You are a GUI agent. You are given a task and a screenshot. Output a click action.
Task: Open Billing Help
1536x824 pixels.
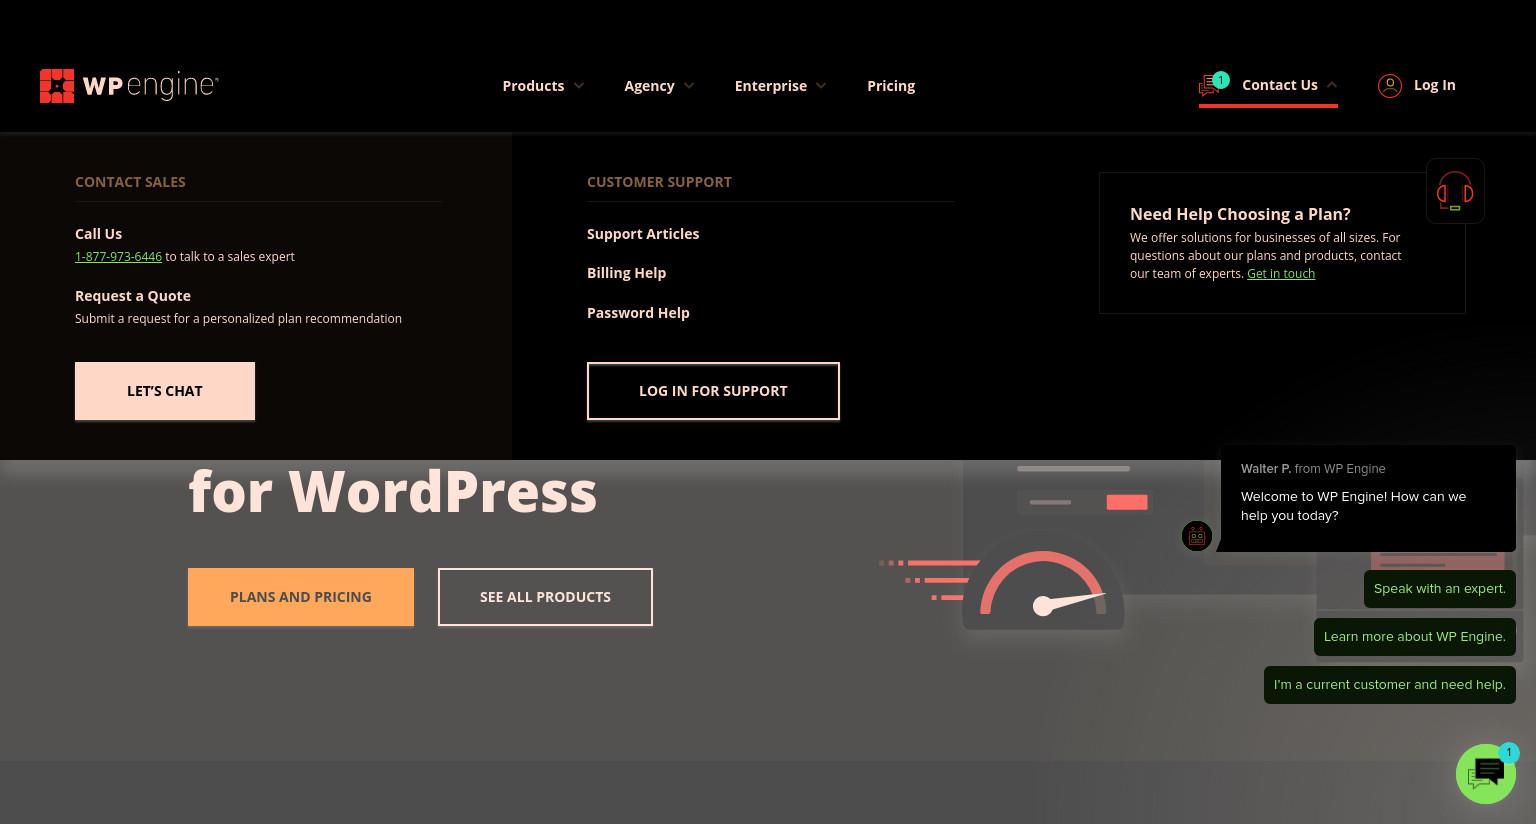tap(626, 273)
